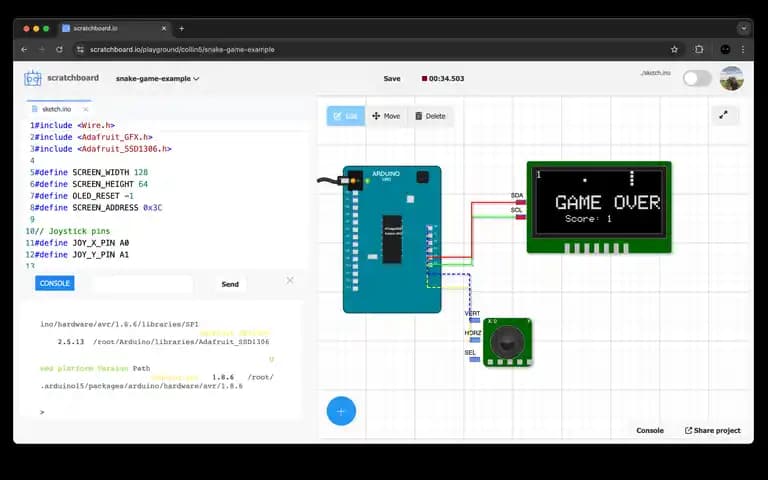Click the Send button
768x480 pixels.
tap(230, 284)
